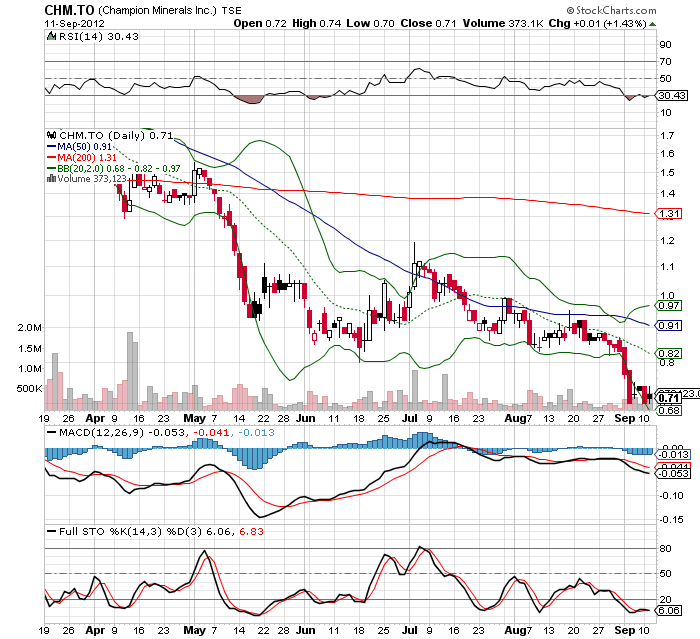Click the Volume 373,123 legend entry
Viewport: 700px width, 639px height.
[x=87, y=179]
